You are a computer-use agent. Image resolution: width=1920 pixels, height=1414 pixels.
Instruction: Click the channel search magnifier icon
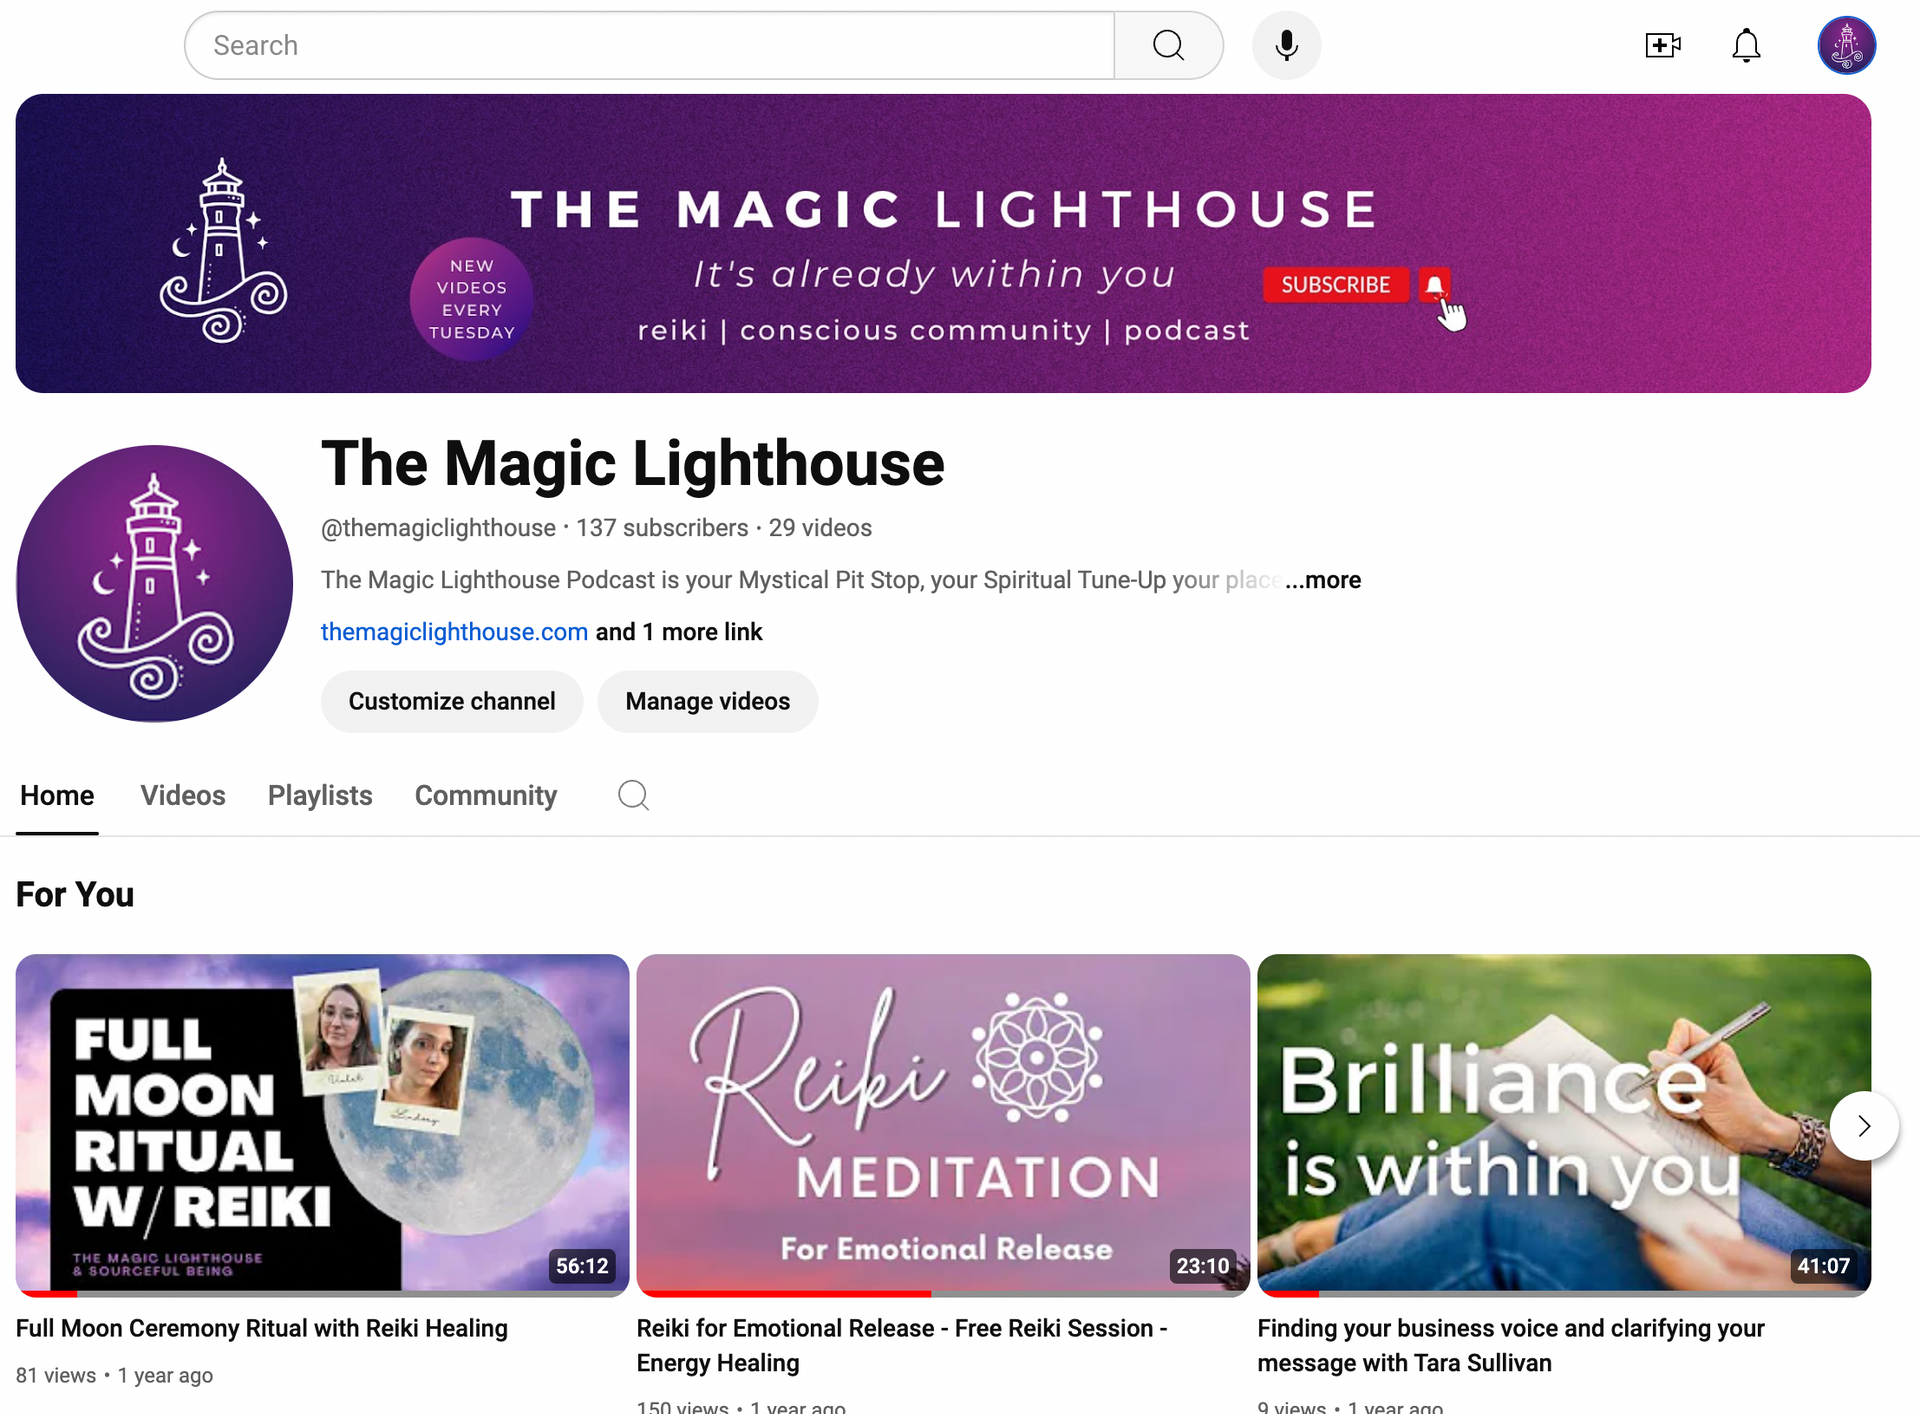click(x=633, y=796)
